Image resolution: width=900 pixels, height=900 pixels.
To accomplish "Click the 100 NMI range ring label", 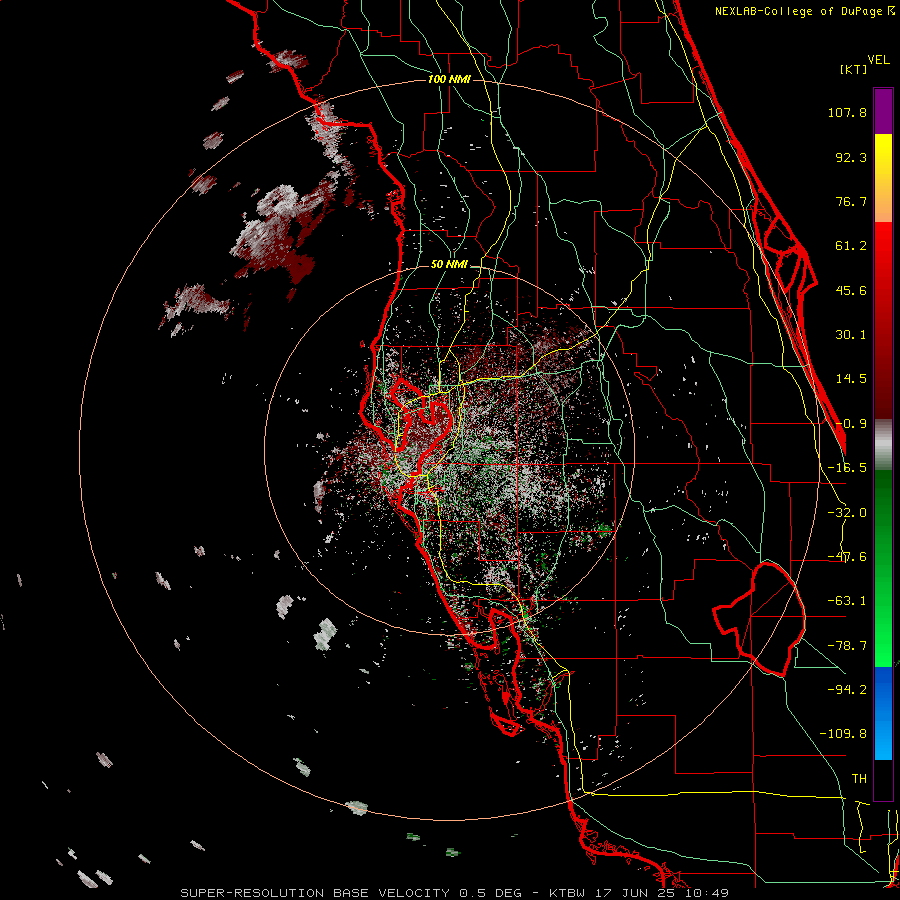I will 449,79.
